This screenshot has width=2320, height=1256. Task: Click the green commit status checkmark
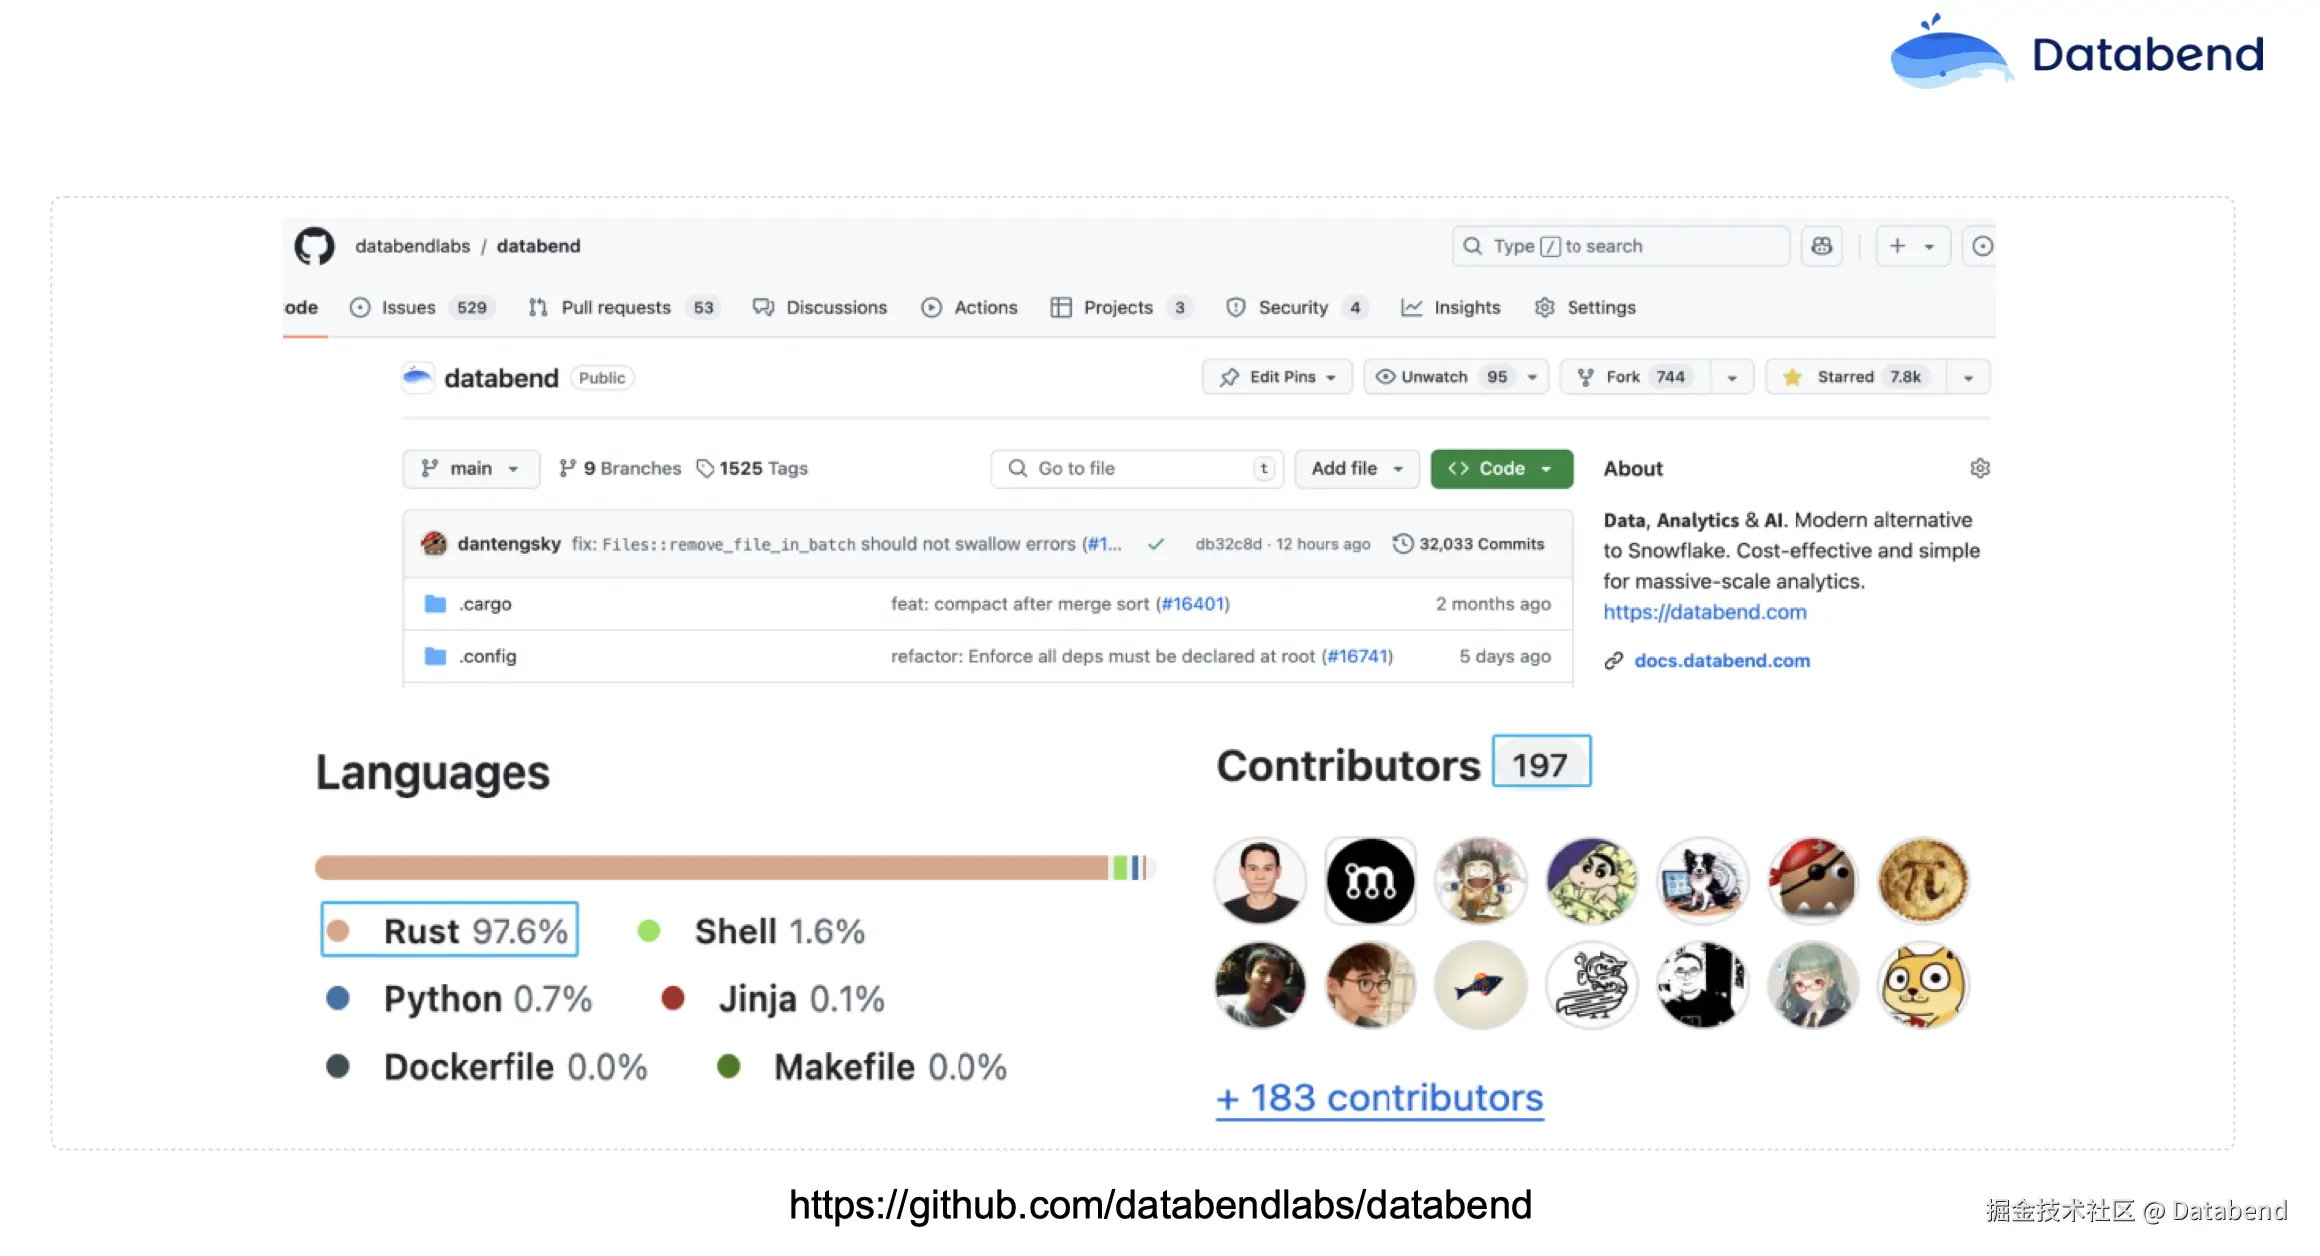pyautogui.click(x=1156, y=544)
